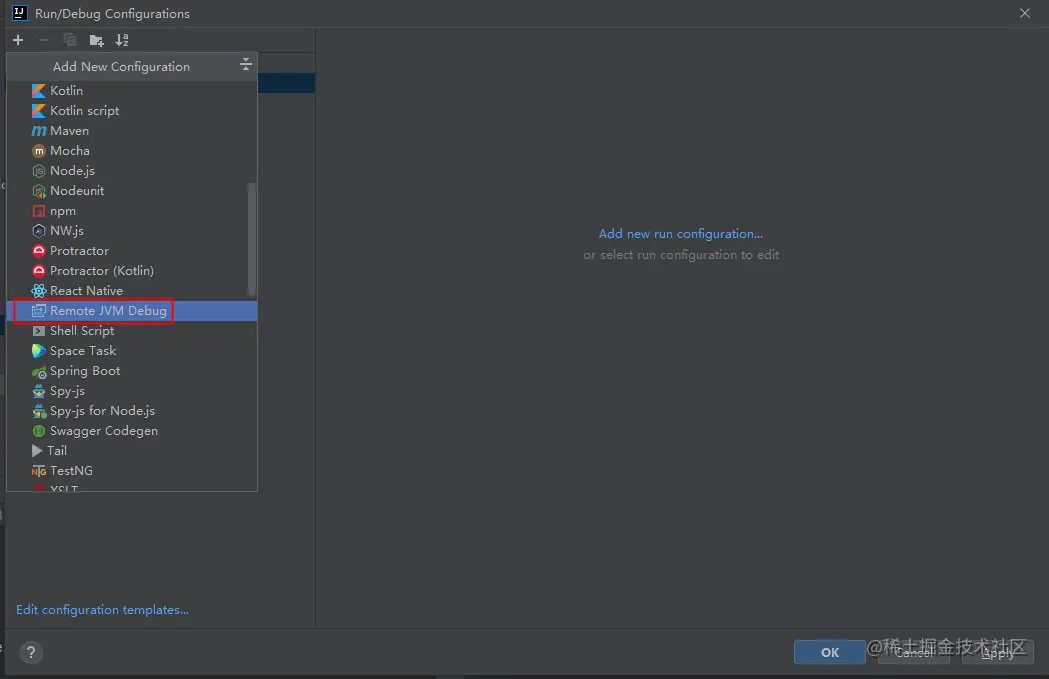This screenshot has width=1049, height=679.
Task: Click the Shell Script icon
Action: coord(39,330)
